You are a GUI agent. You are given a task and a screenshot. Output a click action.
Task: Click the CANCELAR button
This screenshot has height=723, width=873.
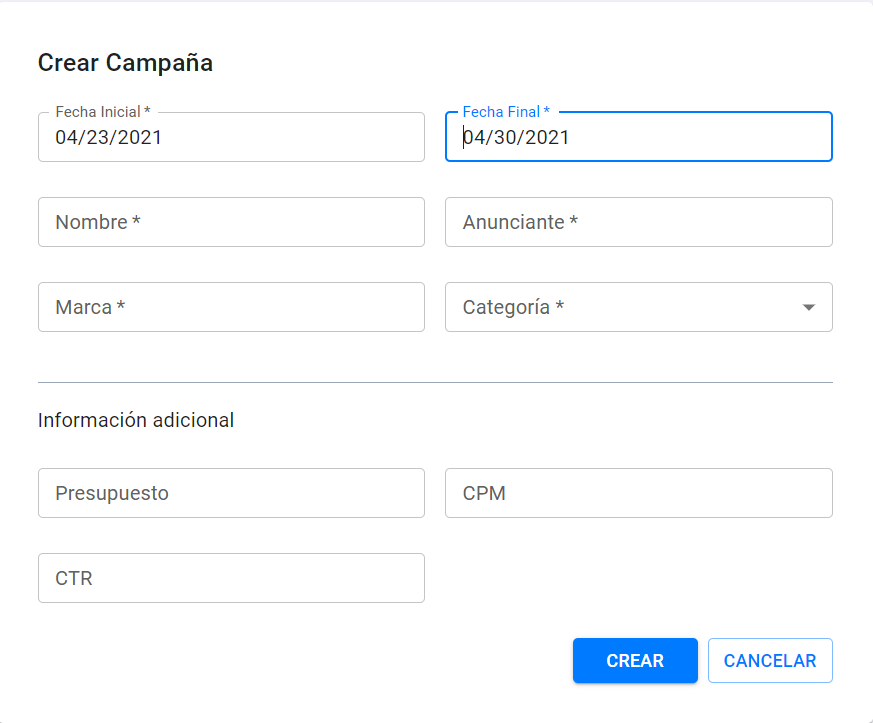tap(770, 661)
